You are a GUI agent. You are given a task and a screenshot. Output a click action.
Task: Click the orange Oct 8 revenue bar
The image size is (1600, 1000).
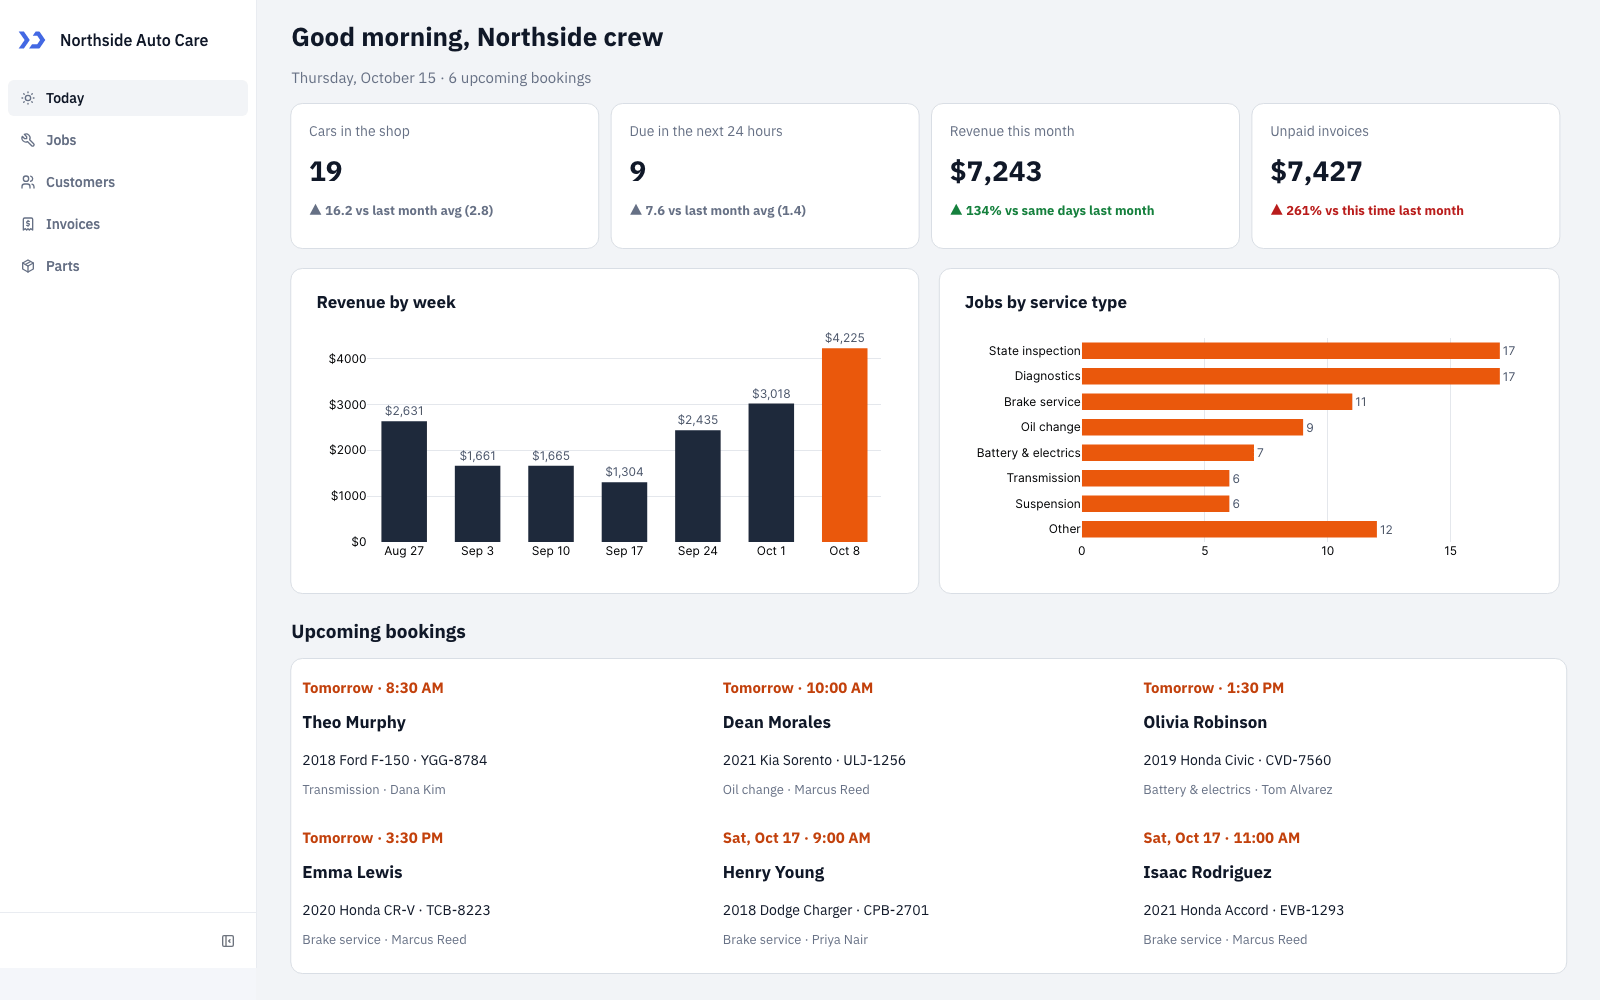844,445
